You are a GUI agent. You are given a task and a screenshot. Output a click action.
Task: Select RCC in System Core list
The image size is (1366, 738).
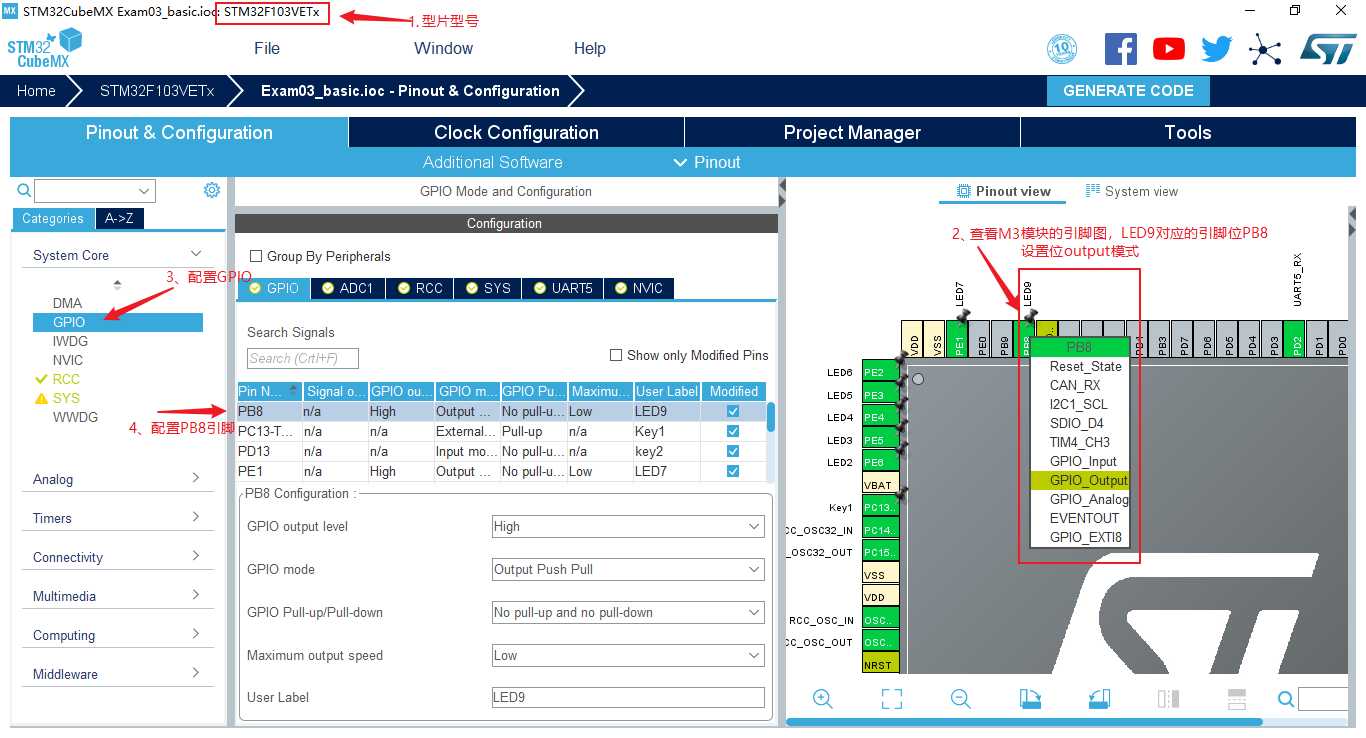[66, 379]
